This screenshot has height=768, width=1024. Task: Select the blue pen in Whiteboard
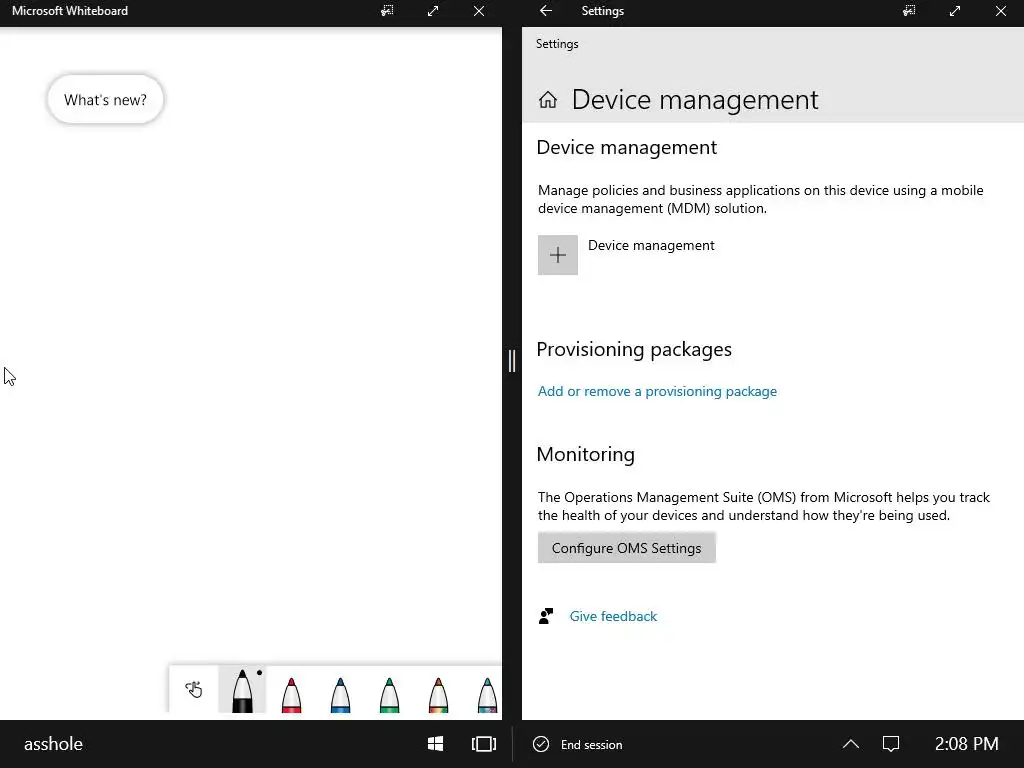(340, 694)
